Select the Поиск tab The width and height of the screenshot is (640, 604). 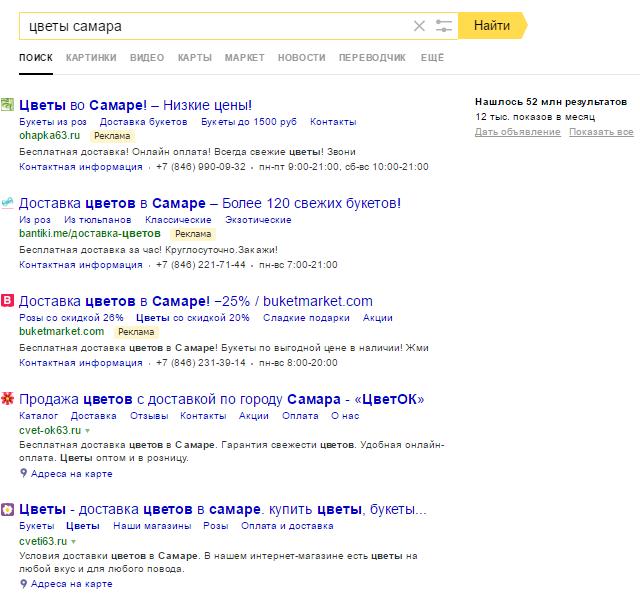click(x=36, y=58)
